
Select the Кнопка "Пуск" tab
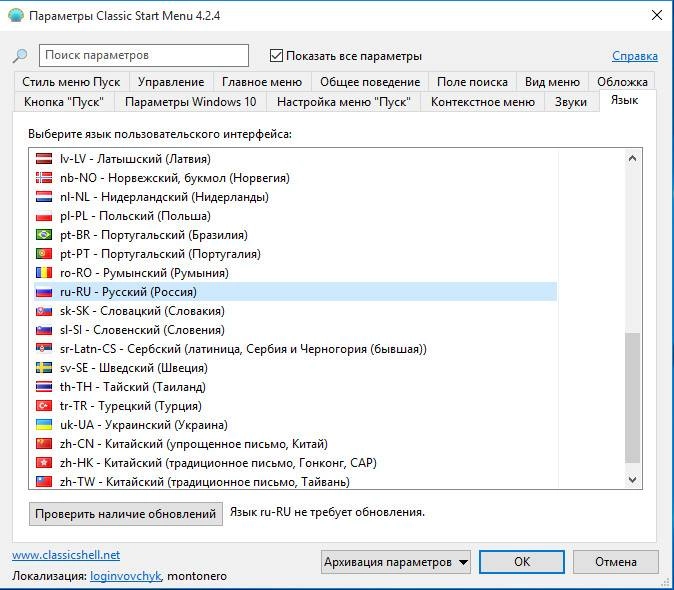tap(64, 102)
